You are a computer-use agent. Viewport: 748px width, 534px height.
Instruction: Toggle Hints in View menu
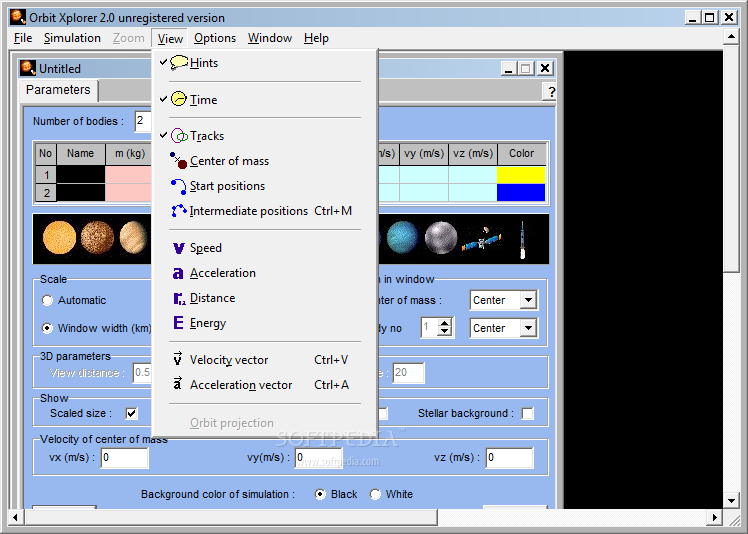pos(265,63)
